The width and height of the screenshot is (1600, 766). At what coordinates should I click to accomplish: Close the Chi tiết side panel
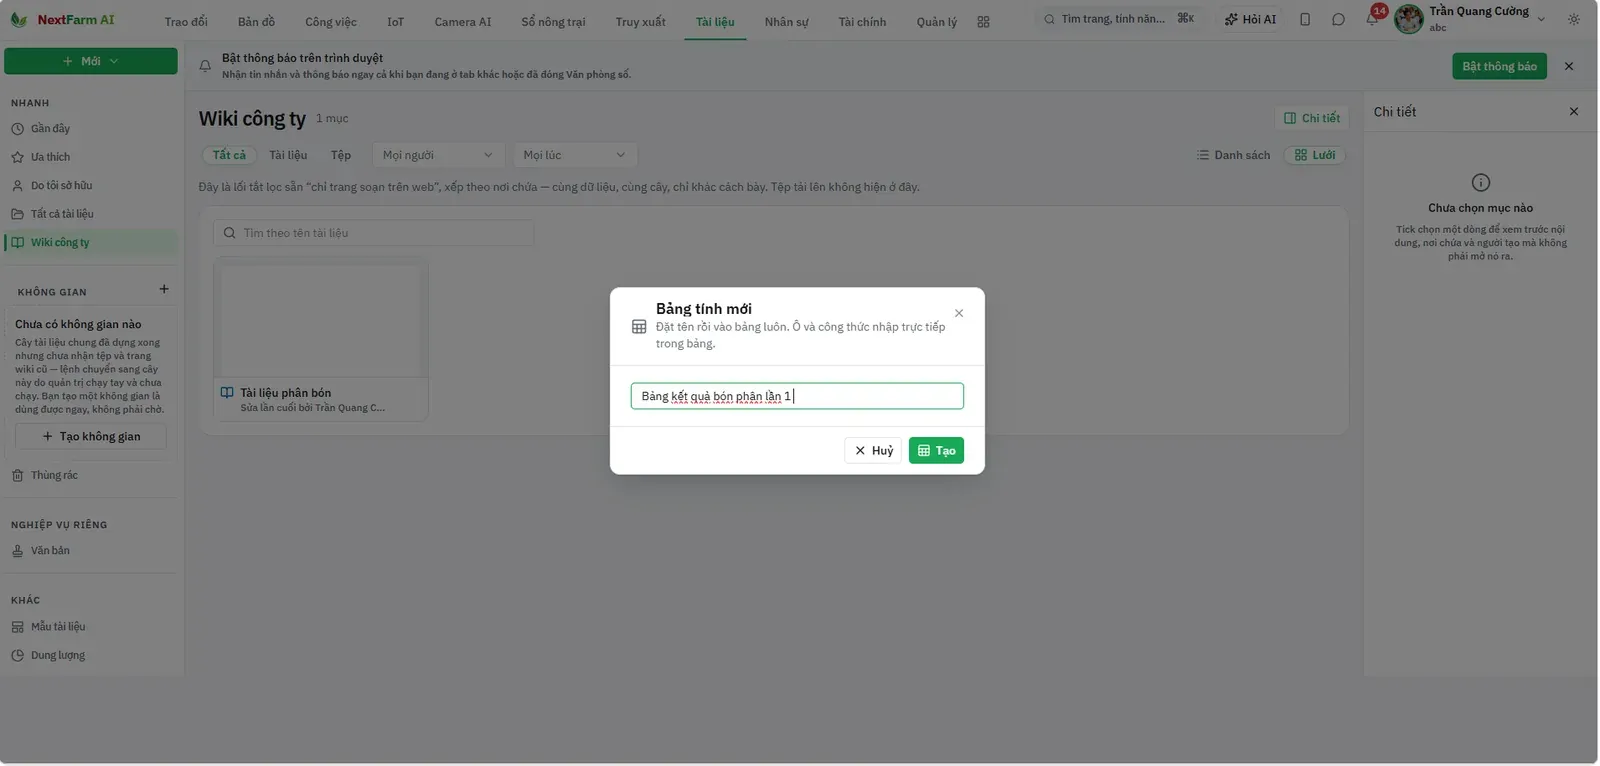point(1574,111)
